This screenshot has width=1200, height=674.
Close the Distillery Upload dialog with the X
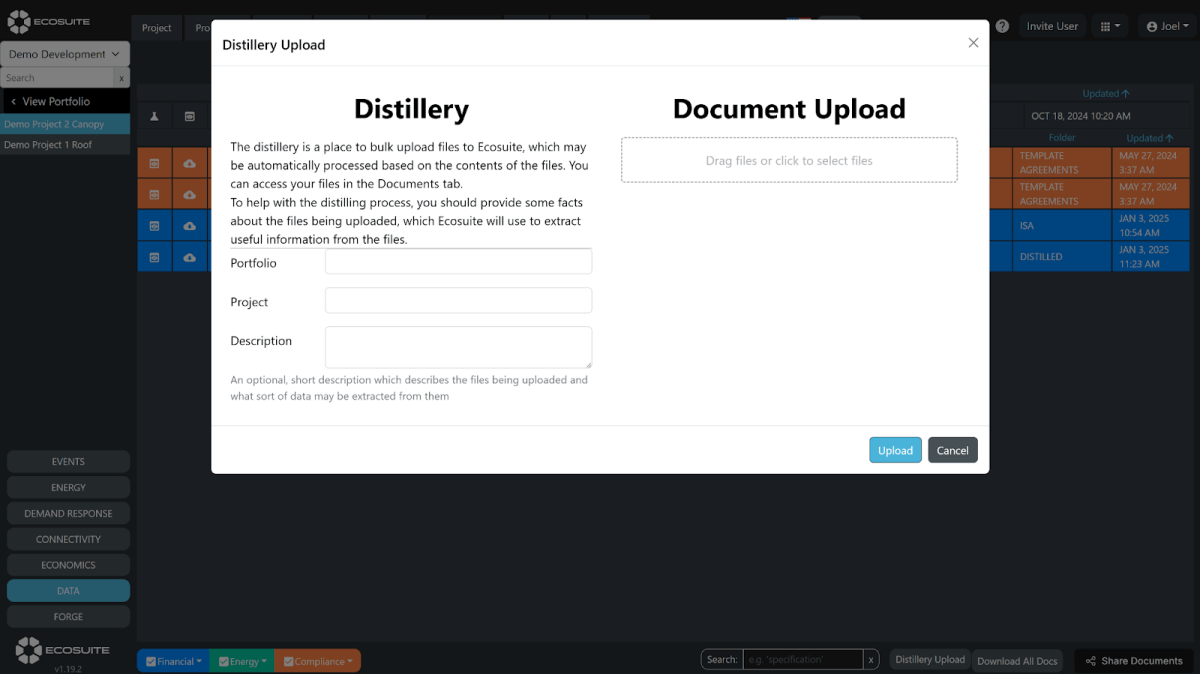click(x=973, y=43)
